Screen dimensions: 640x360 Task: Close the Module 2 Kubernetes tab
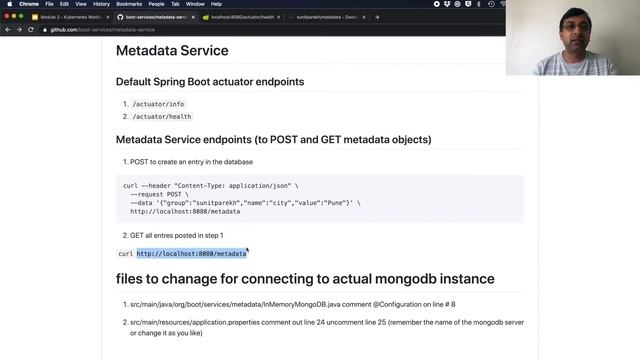[x=108, y=17]
